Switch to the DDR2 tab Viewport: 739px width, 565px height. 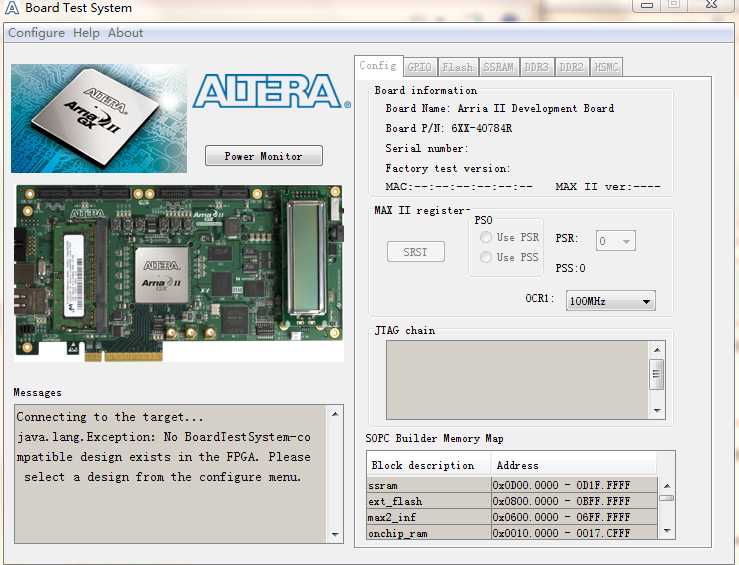[x=572, y=67]
